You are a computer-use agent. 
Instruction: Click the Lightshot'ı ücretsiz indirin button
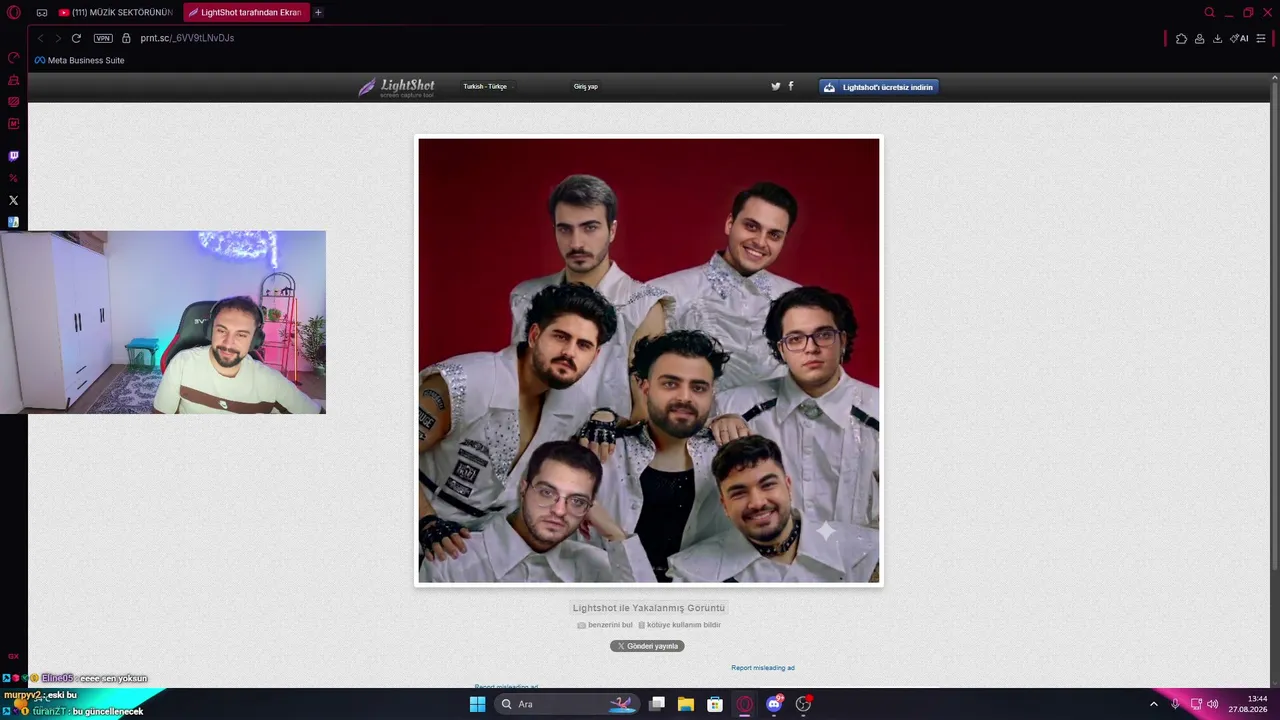pyautogui.click(x=879, y=87)
